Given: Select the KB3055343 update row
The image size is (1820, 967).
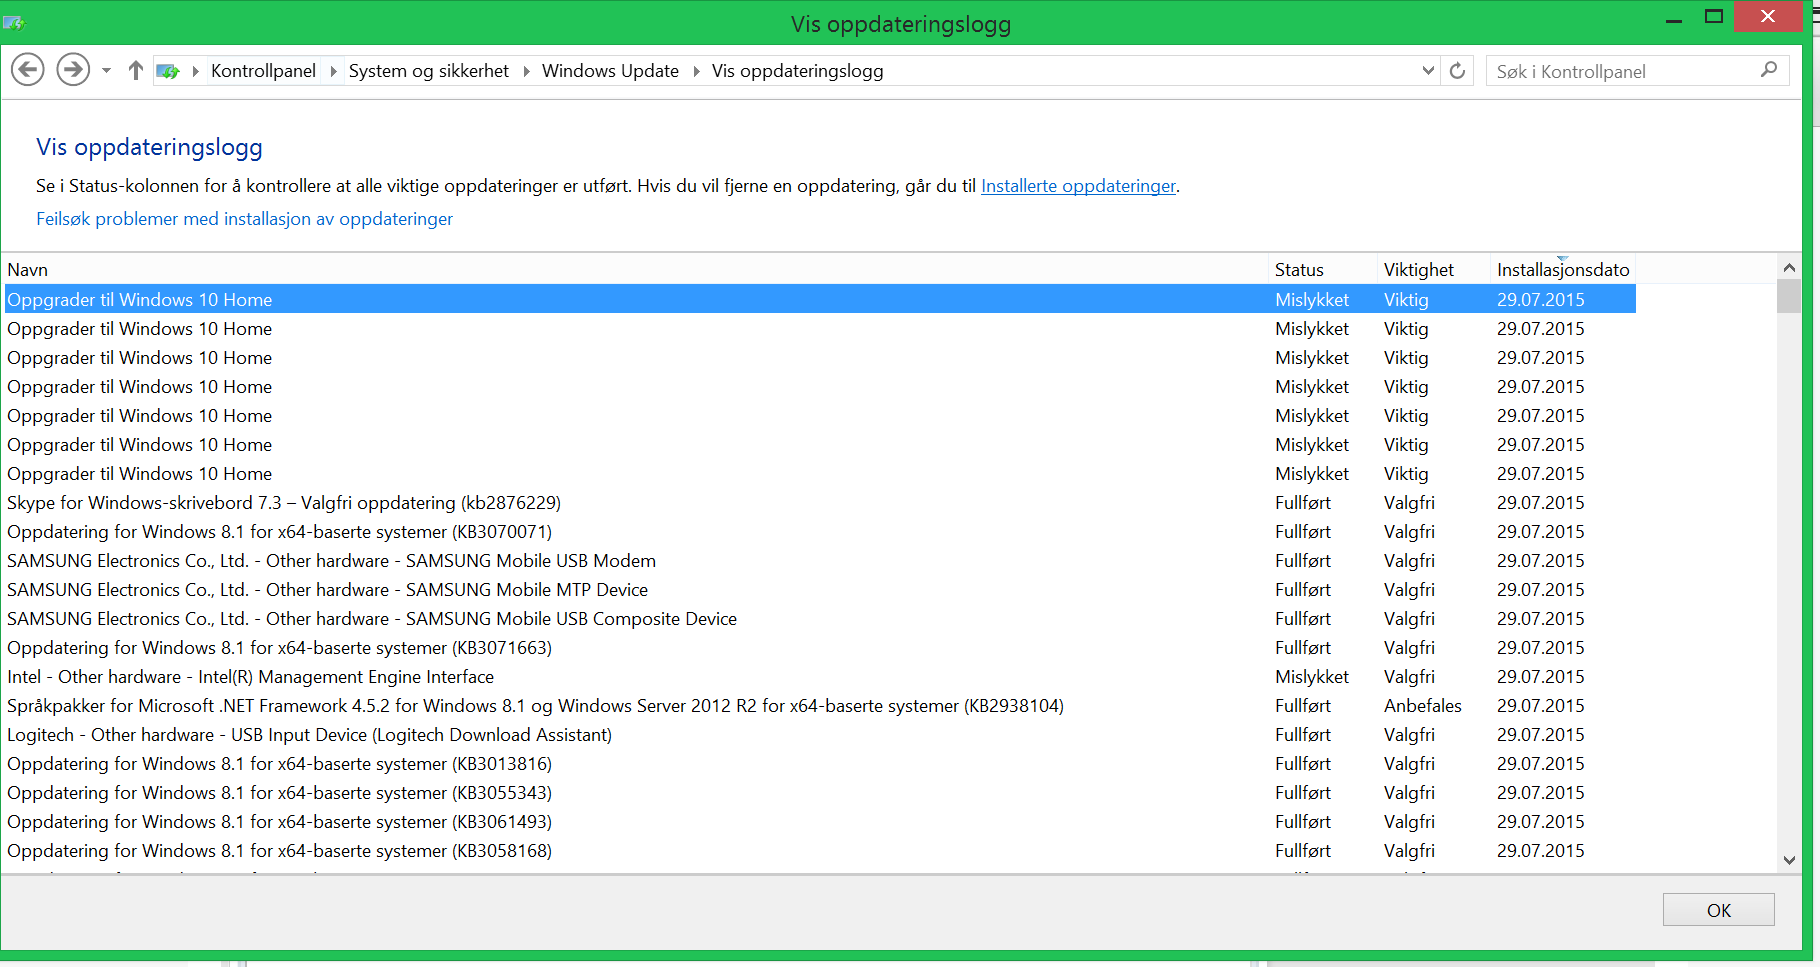Looking at the screenshot, I should [820, 792].
